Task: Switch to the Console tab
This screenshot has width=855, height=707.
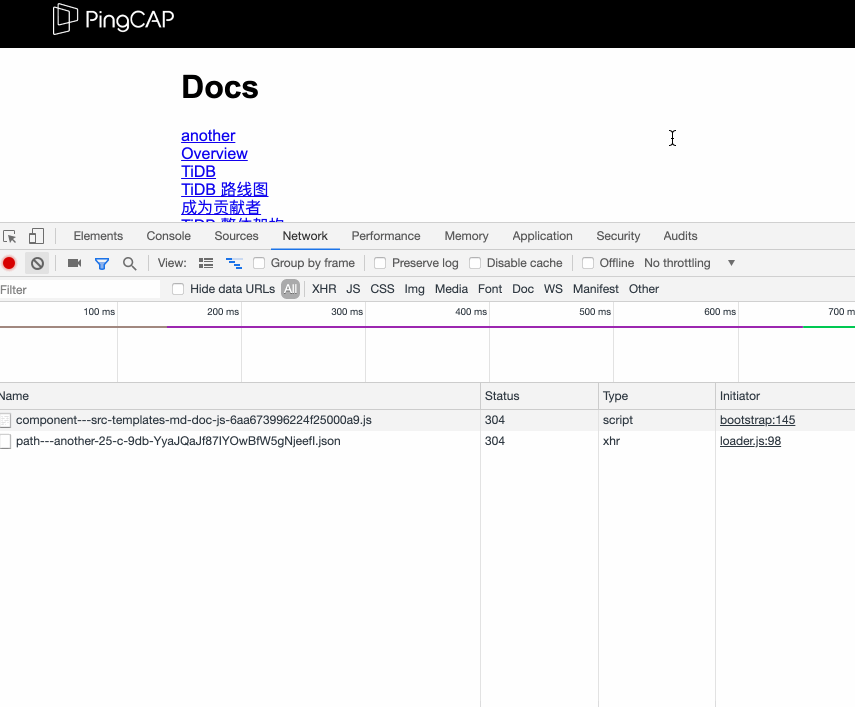Action: tap(168, 236)
